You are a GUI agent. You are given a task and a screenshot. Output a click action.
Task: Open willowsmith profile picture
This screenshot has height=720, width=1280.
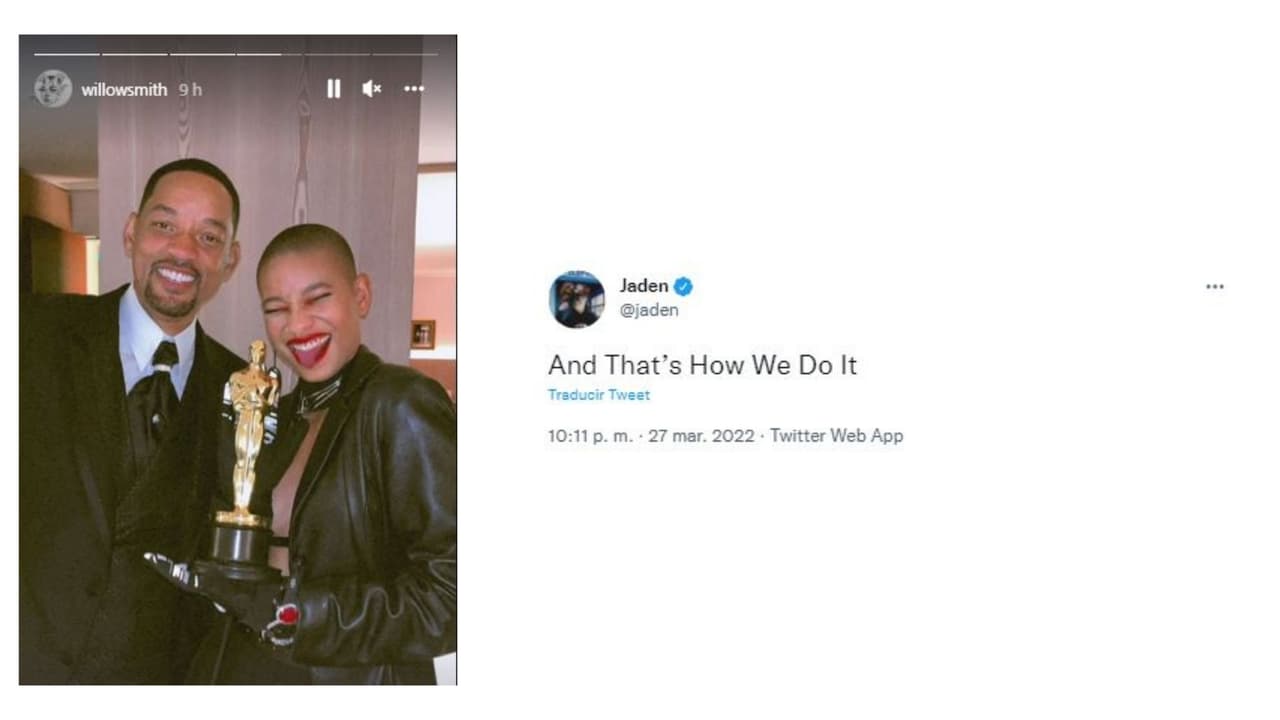(x=52, y=89)
